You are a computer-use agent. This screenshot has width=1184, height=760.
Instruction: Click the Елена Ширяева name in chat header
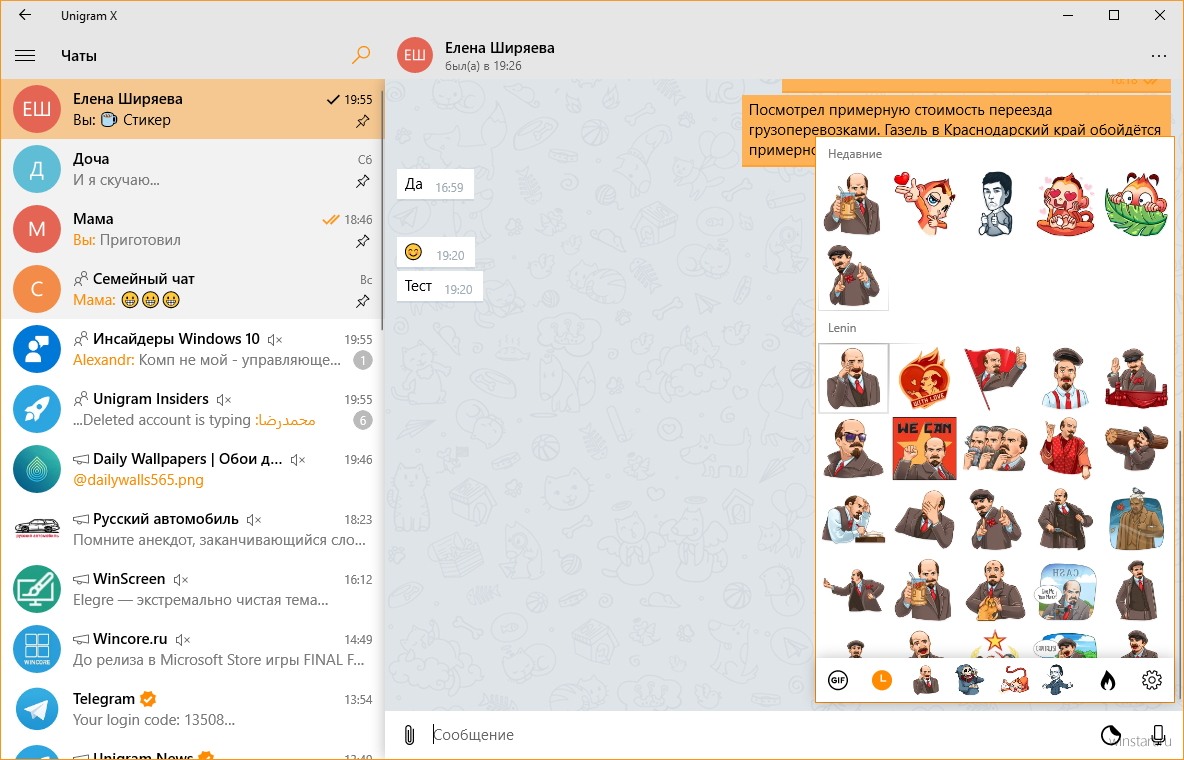click(x=499, y=48)
